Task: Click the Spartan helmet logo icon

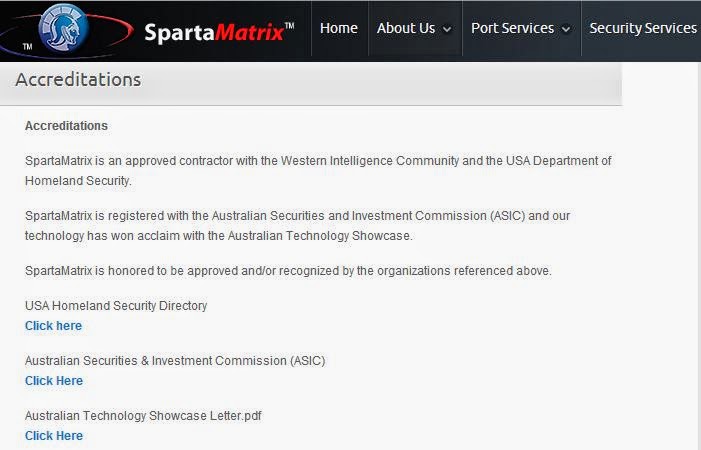Action: (x=63, y=28)
